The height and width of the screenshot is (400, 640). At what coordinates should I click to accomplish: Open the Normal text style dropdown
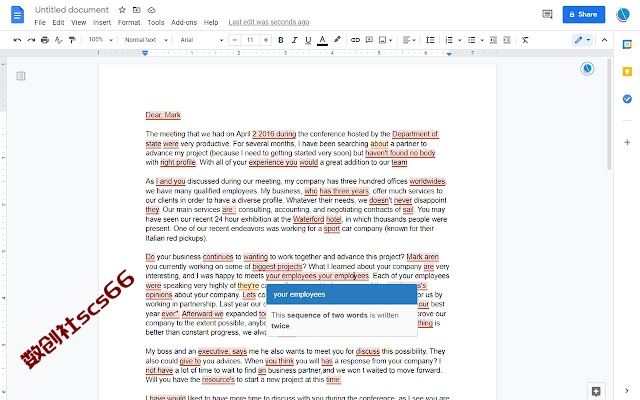coord(146,40)
